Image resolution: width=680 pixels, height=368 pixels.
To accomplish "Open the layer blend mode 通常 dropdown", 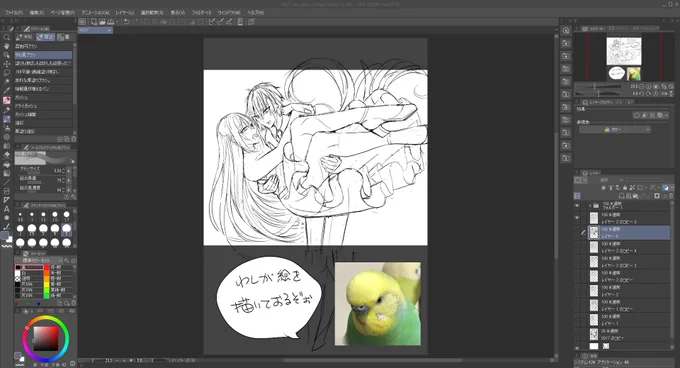I will click(611, 180).
